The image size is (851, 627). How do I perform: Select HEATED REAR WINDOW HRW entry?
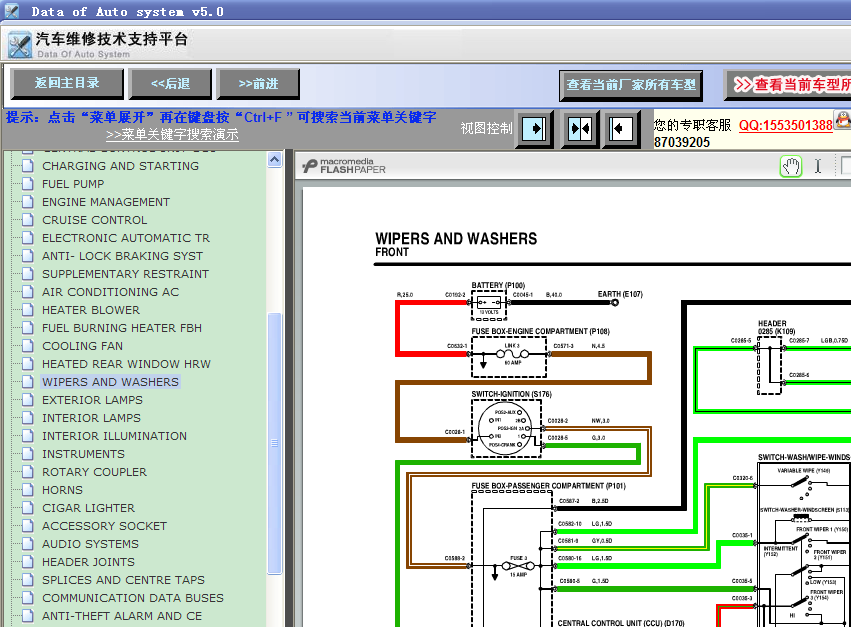126,364
